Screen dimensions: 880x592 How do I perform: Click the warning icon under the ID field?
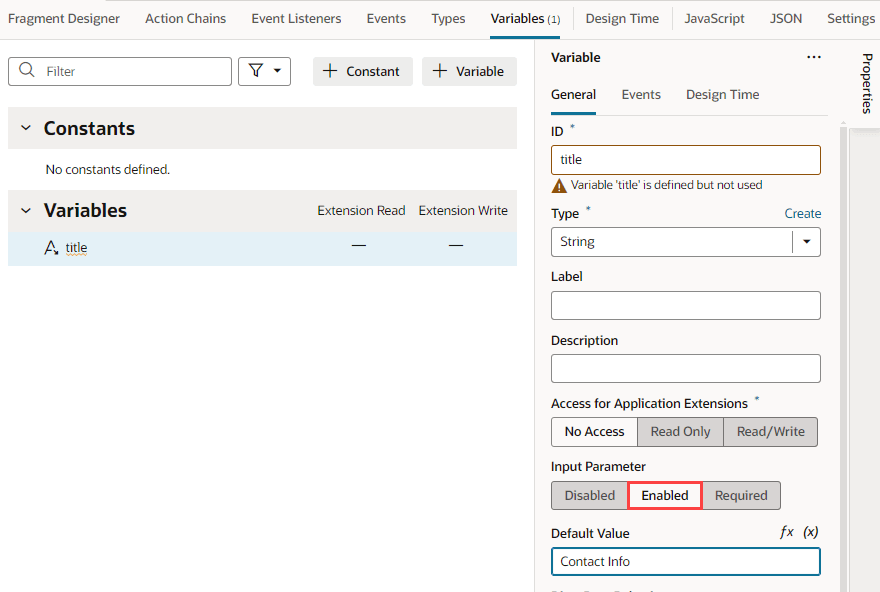(x=560, y=185)
